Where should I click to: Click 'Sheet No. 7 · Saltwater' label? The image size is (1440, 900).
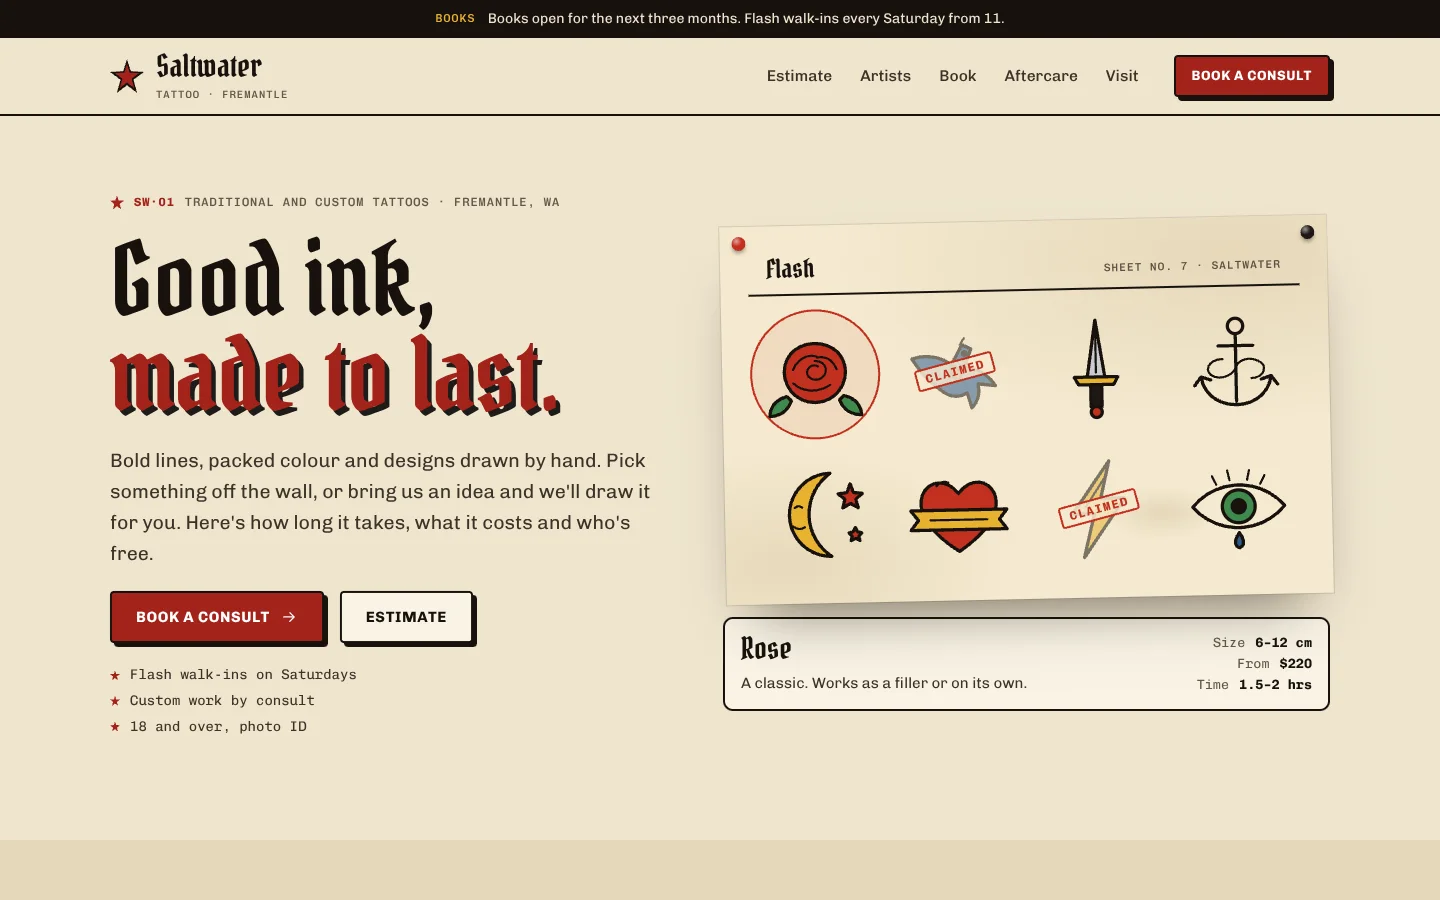(x=1192, y=266)
